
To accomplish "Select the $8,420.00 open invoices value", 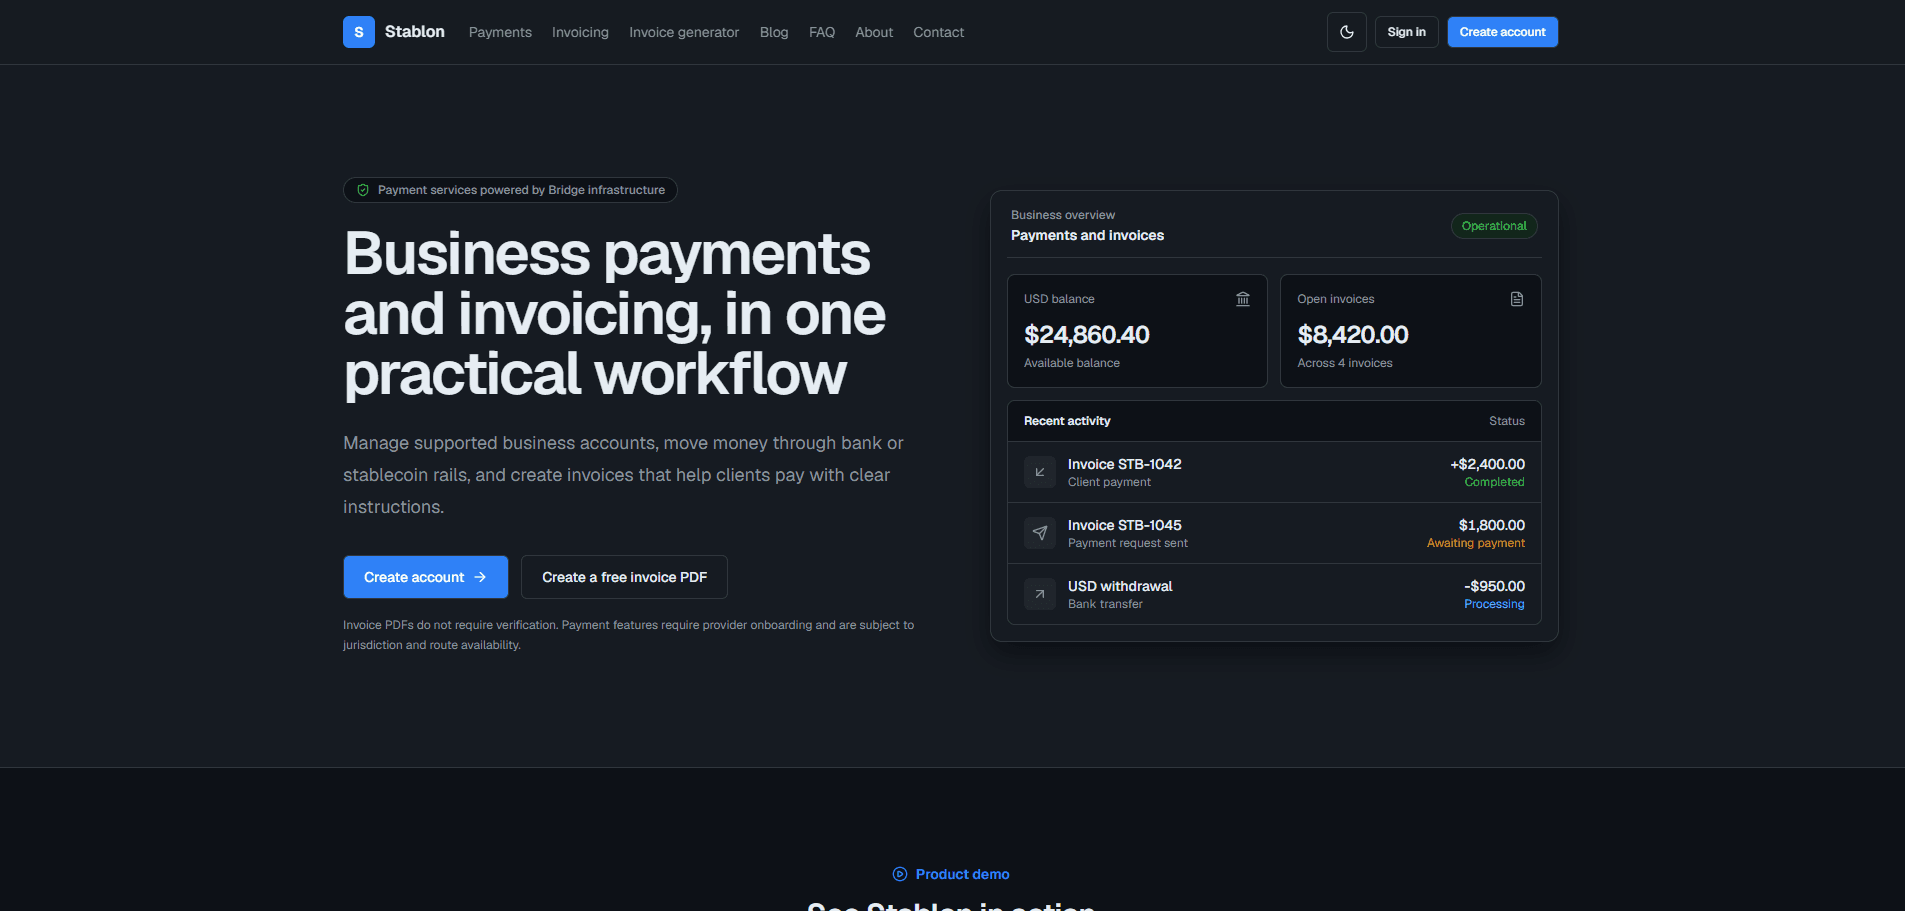I will click(1353, 334).
